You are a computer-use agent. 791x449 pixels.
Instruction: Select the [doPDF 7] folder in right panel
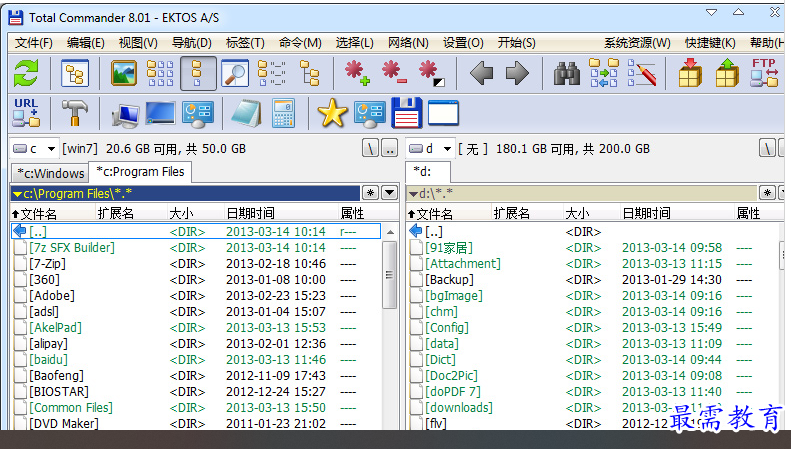[453, 392]
